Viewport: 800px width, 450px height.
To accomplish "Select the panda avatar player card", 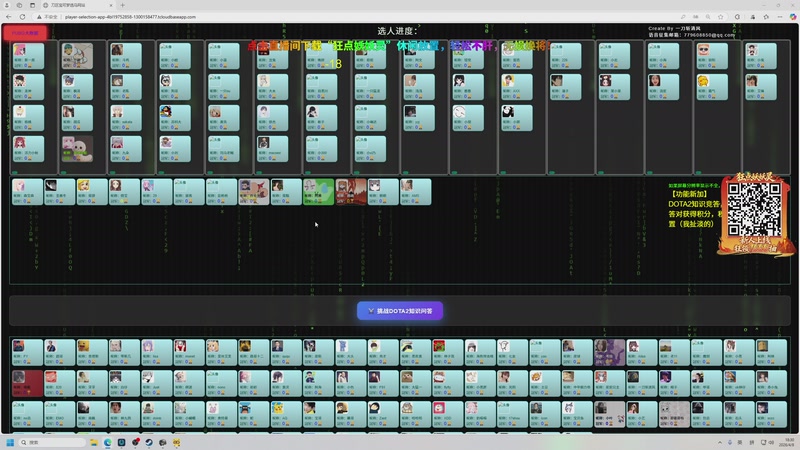I will (x=517, y=118).
